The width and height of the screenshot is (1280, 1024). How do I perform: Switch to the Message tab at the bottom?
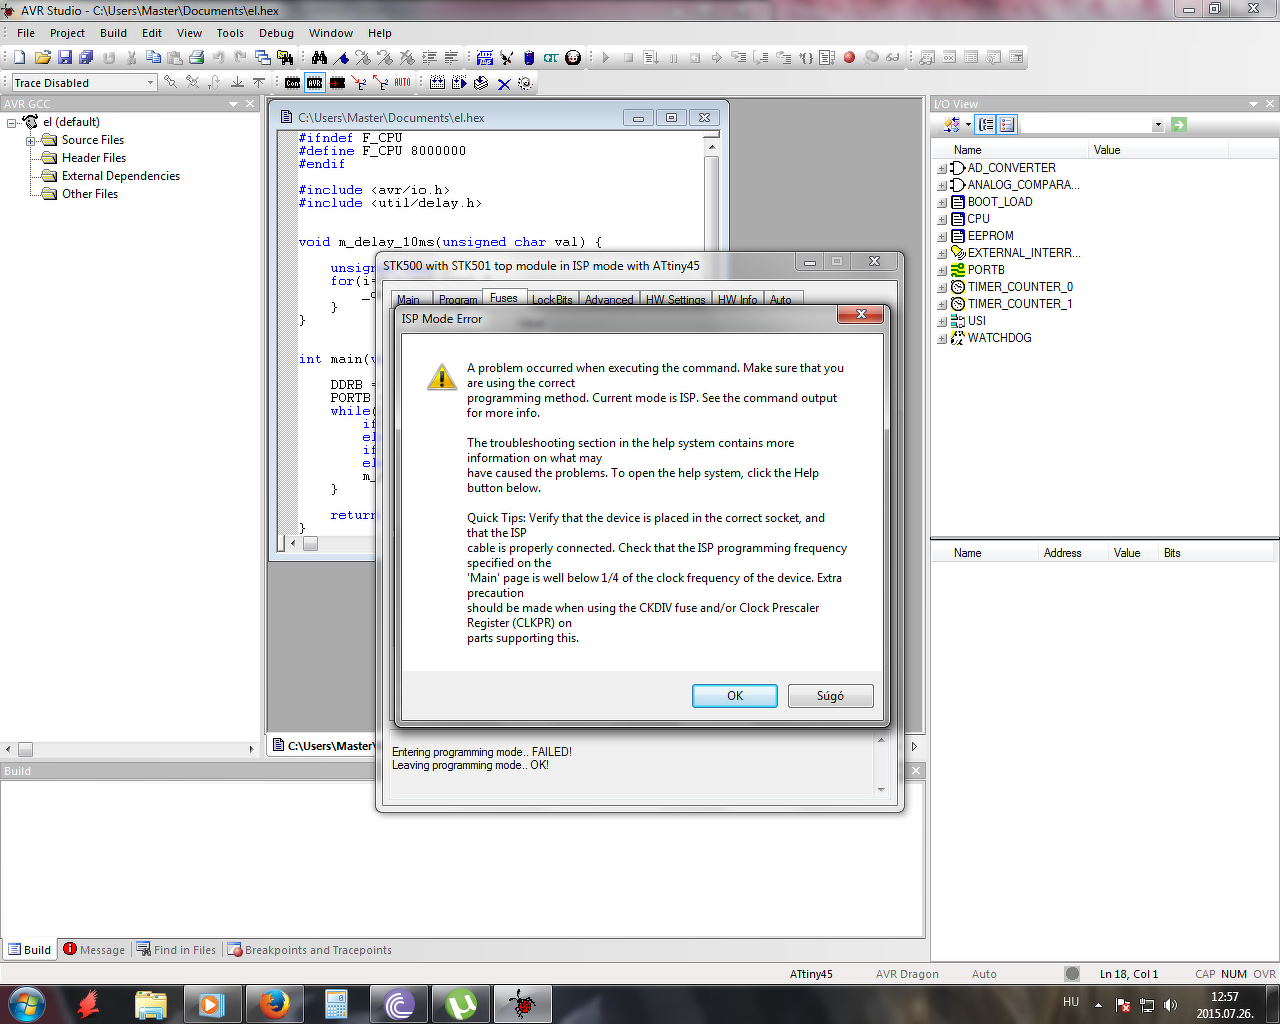tap(94, 950)
